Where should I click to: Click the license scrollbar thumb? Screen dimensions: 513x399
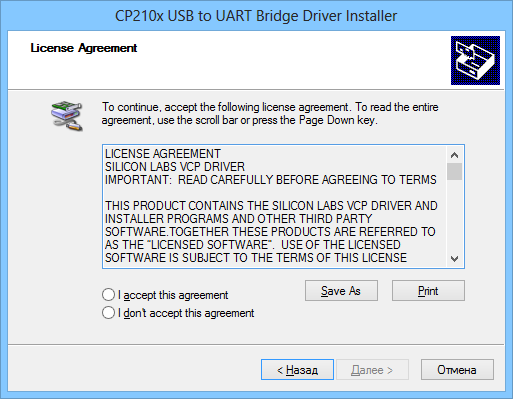454,171
